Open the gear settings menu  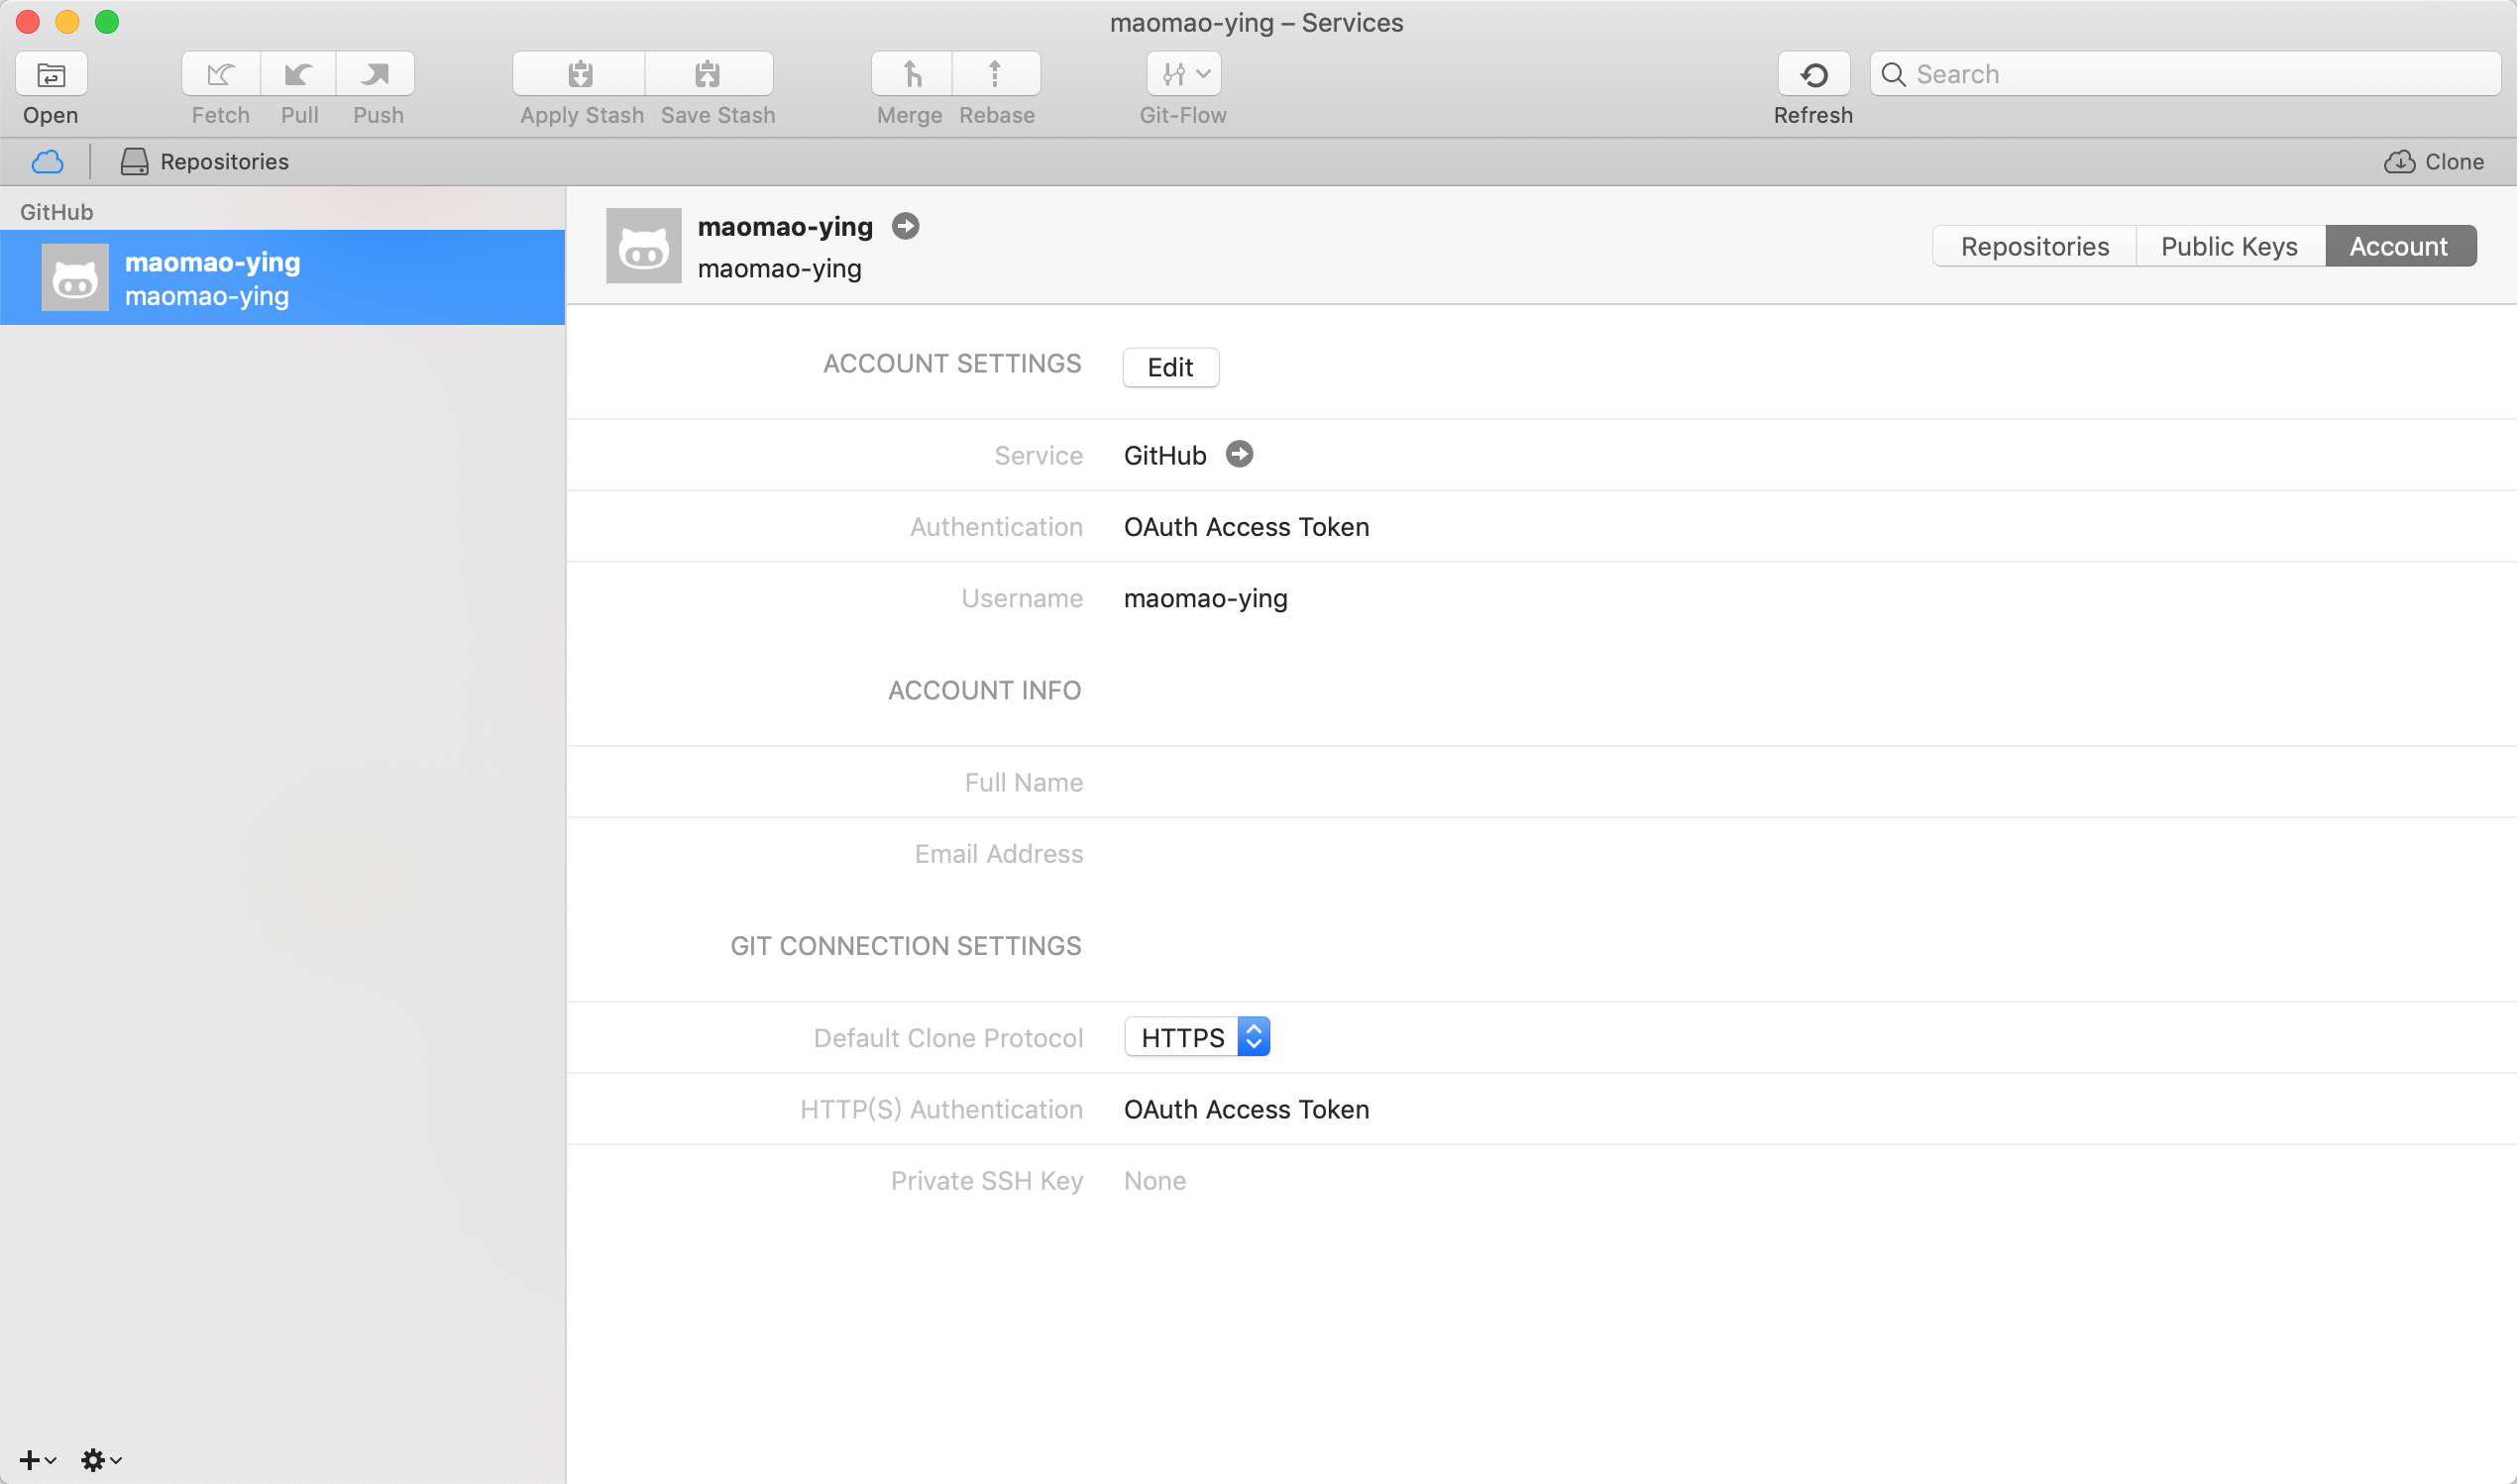click(100, 1460)
